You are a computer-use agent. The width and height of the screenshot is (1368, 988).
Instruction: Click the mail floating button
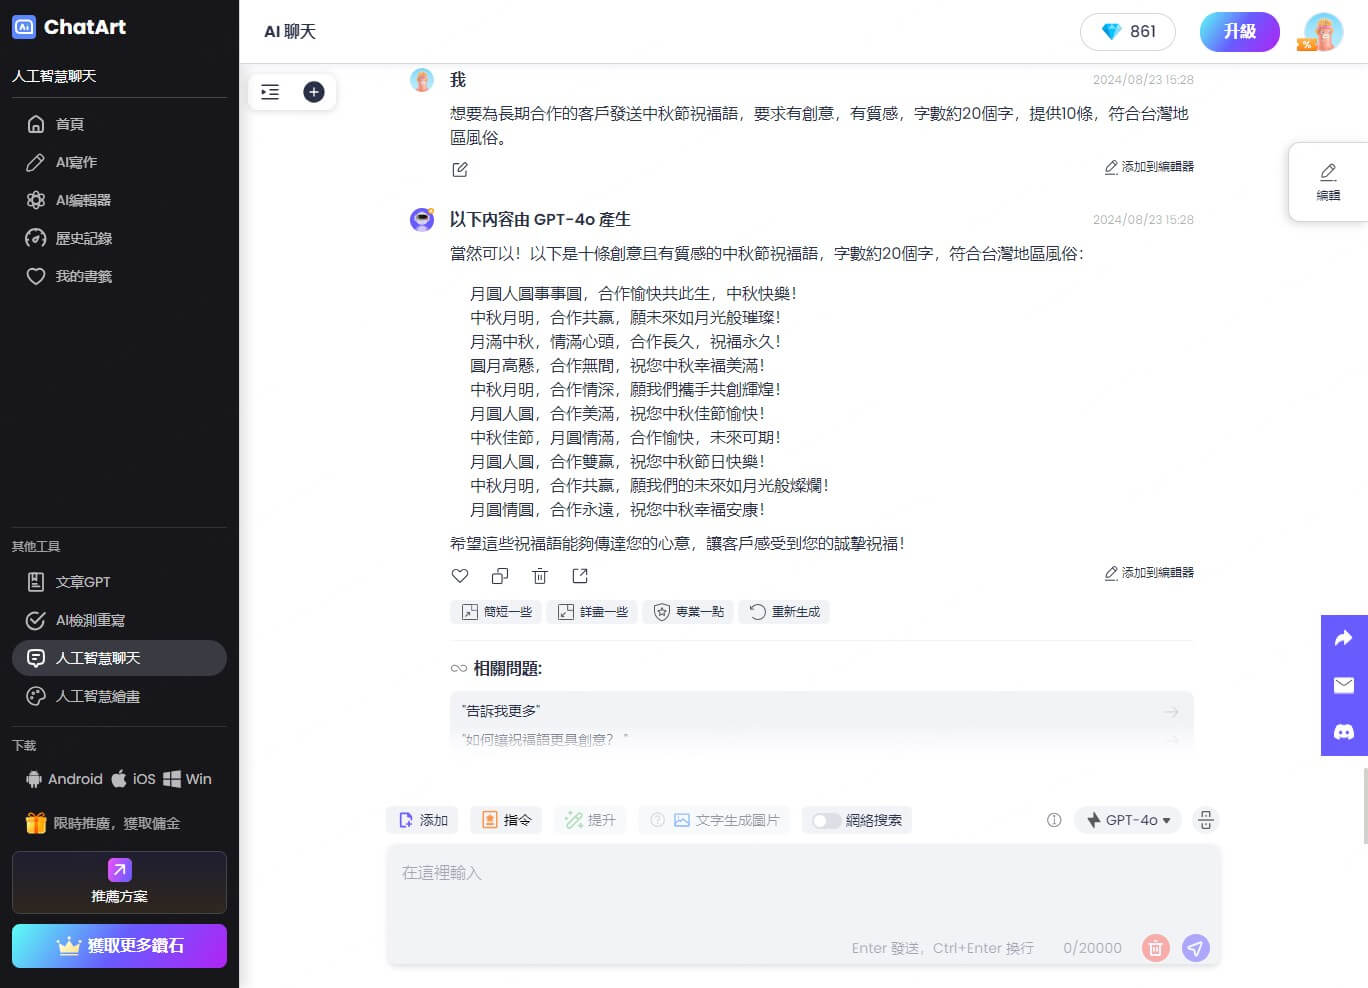pos(1344,685)
